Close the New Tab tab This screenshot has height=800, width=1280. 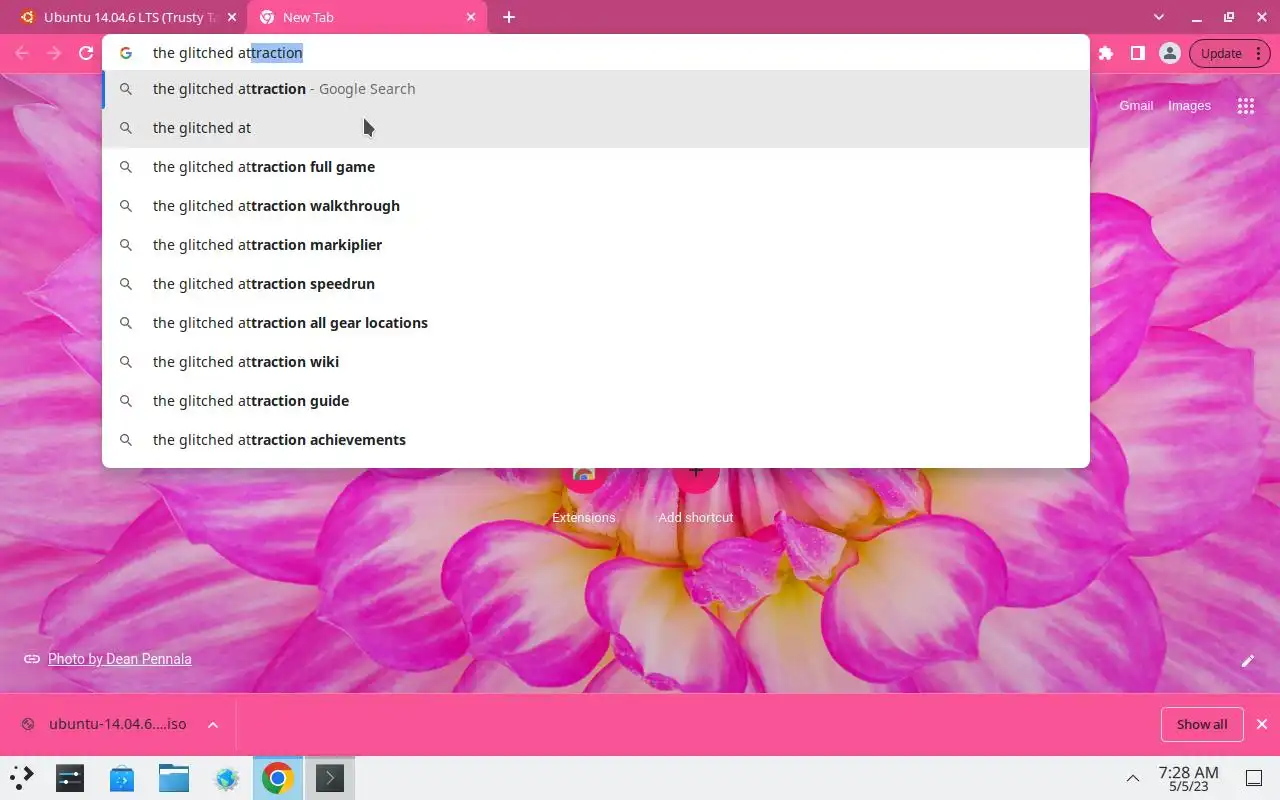point(471,17)
